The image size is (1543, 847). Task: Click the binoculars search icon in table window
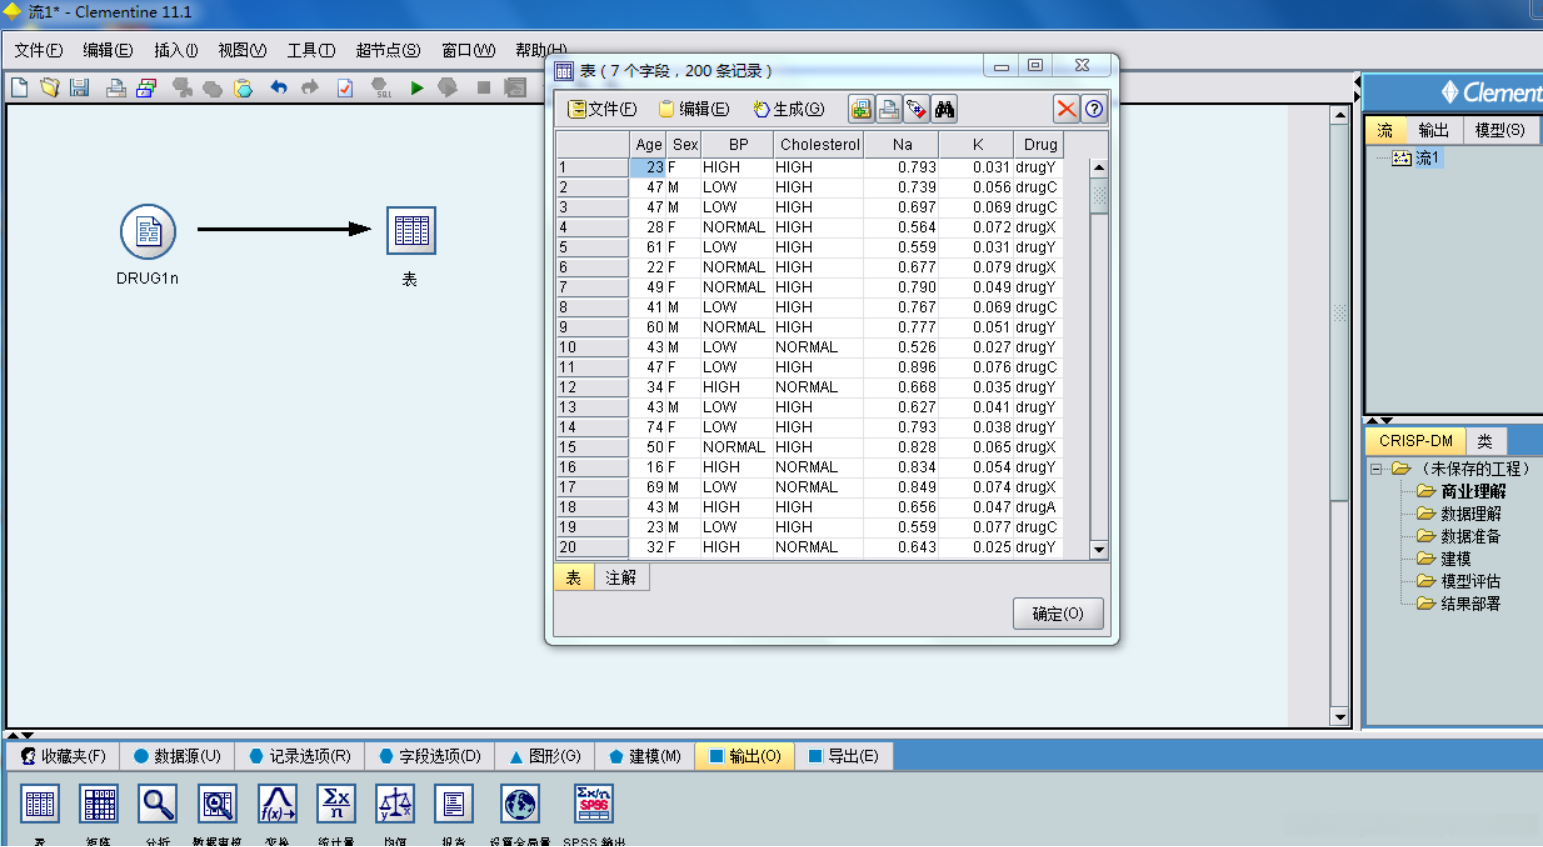tap(945, 109)
